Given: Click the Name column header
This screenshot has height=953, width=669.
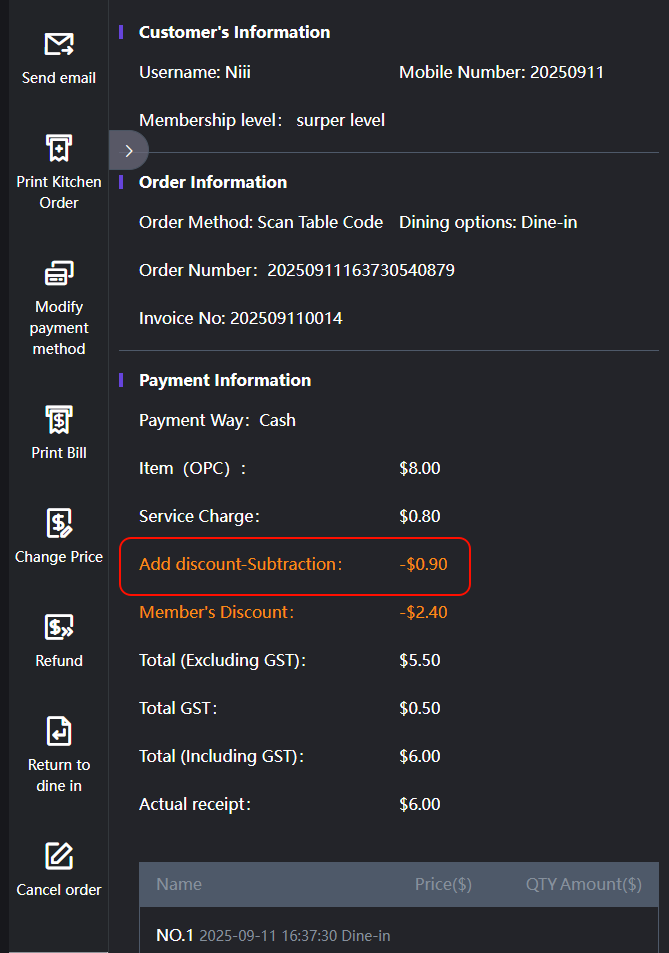Looking at the screenshot, I should (x=179, y=884).
